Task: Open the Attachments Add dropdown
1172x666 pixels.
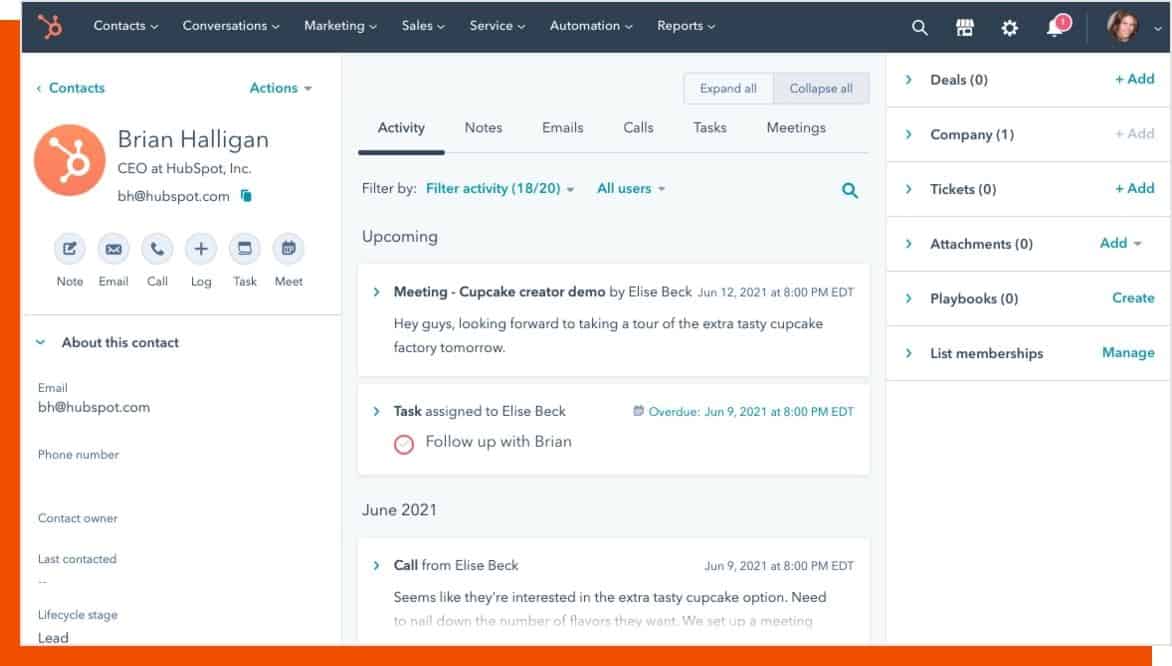Action: point(1120,243)
